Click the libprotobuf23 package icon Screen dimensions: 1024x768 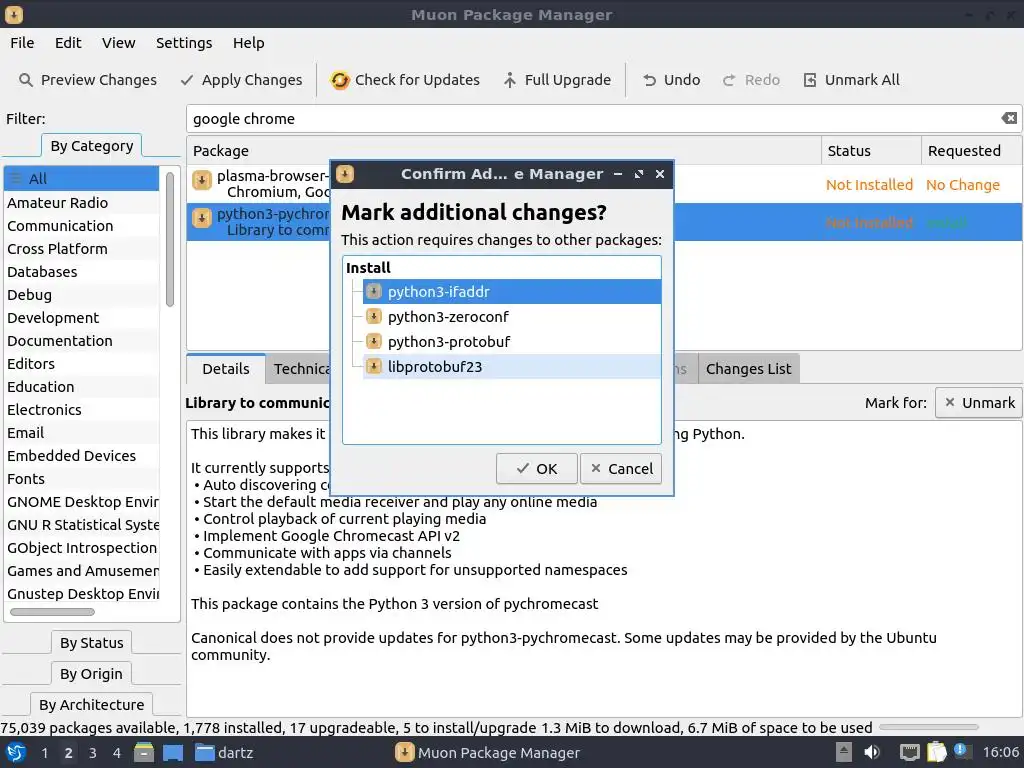coord(374,366)
